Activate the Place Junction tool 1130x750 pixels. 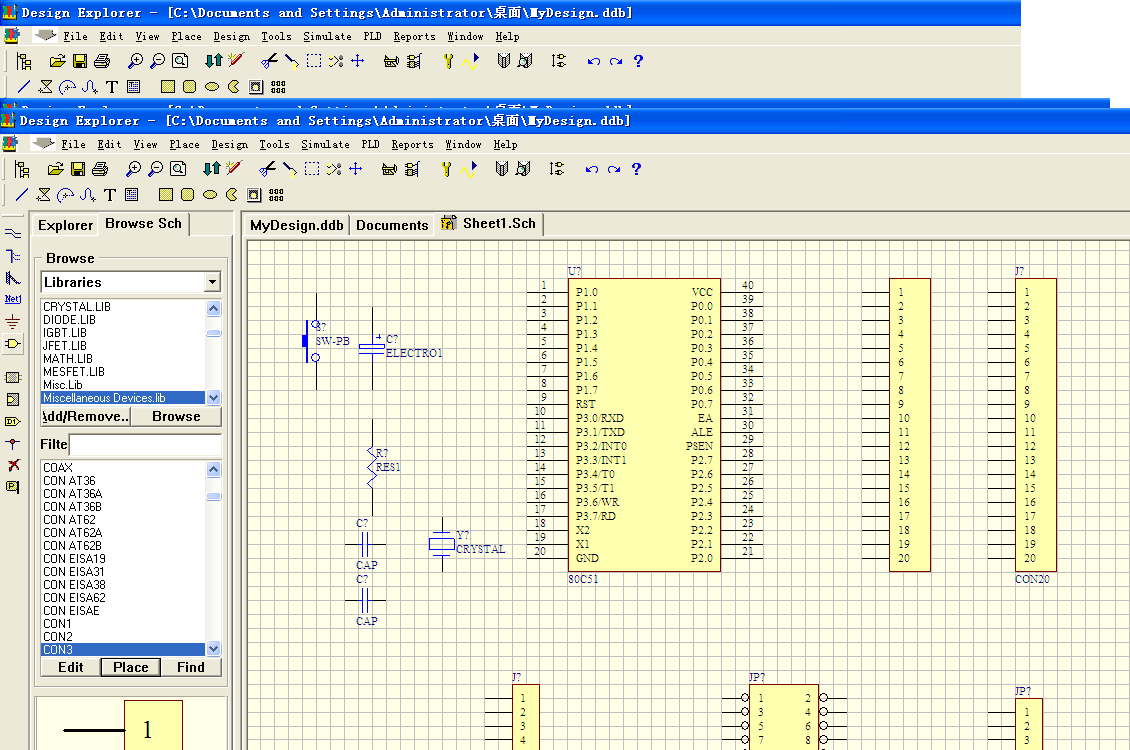click(13, 443)
